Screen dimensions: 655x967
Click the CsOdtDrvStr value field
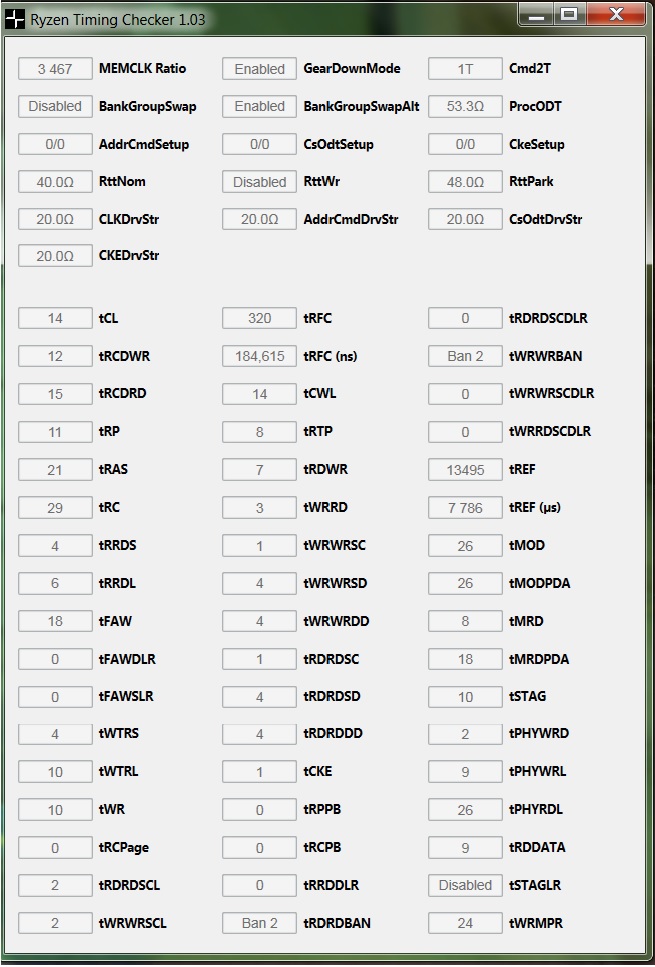click(x=465, y=219)
